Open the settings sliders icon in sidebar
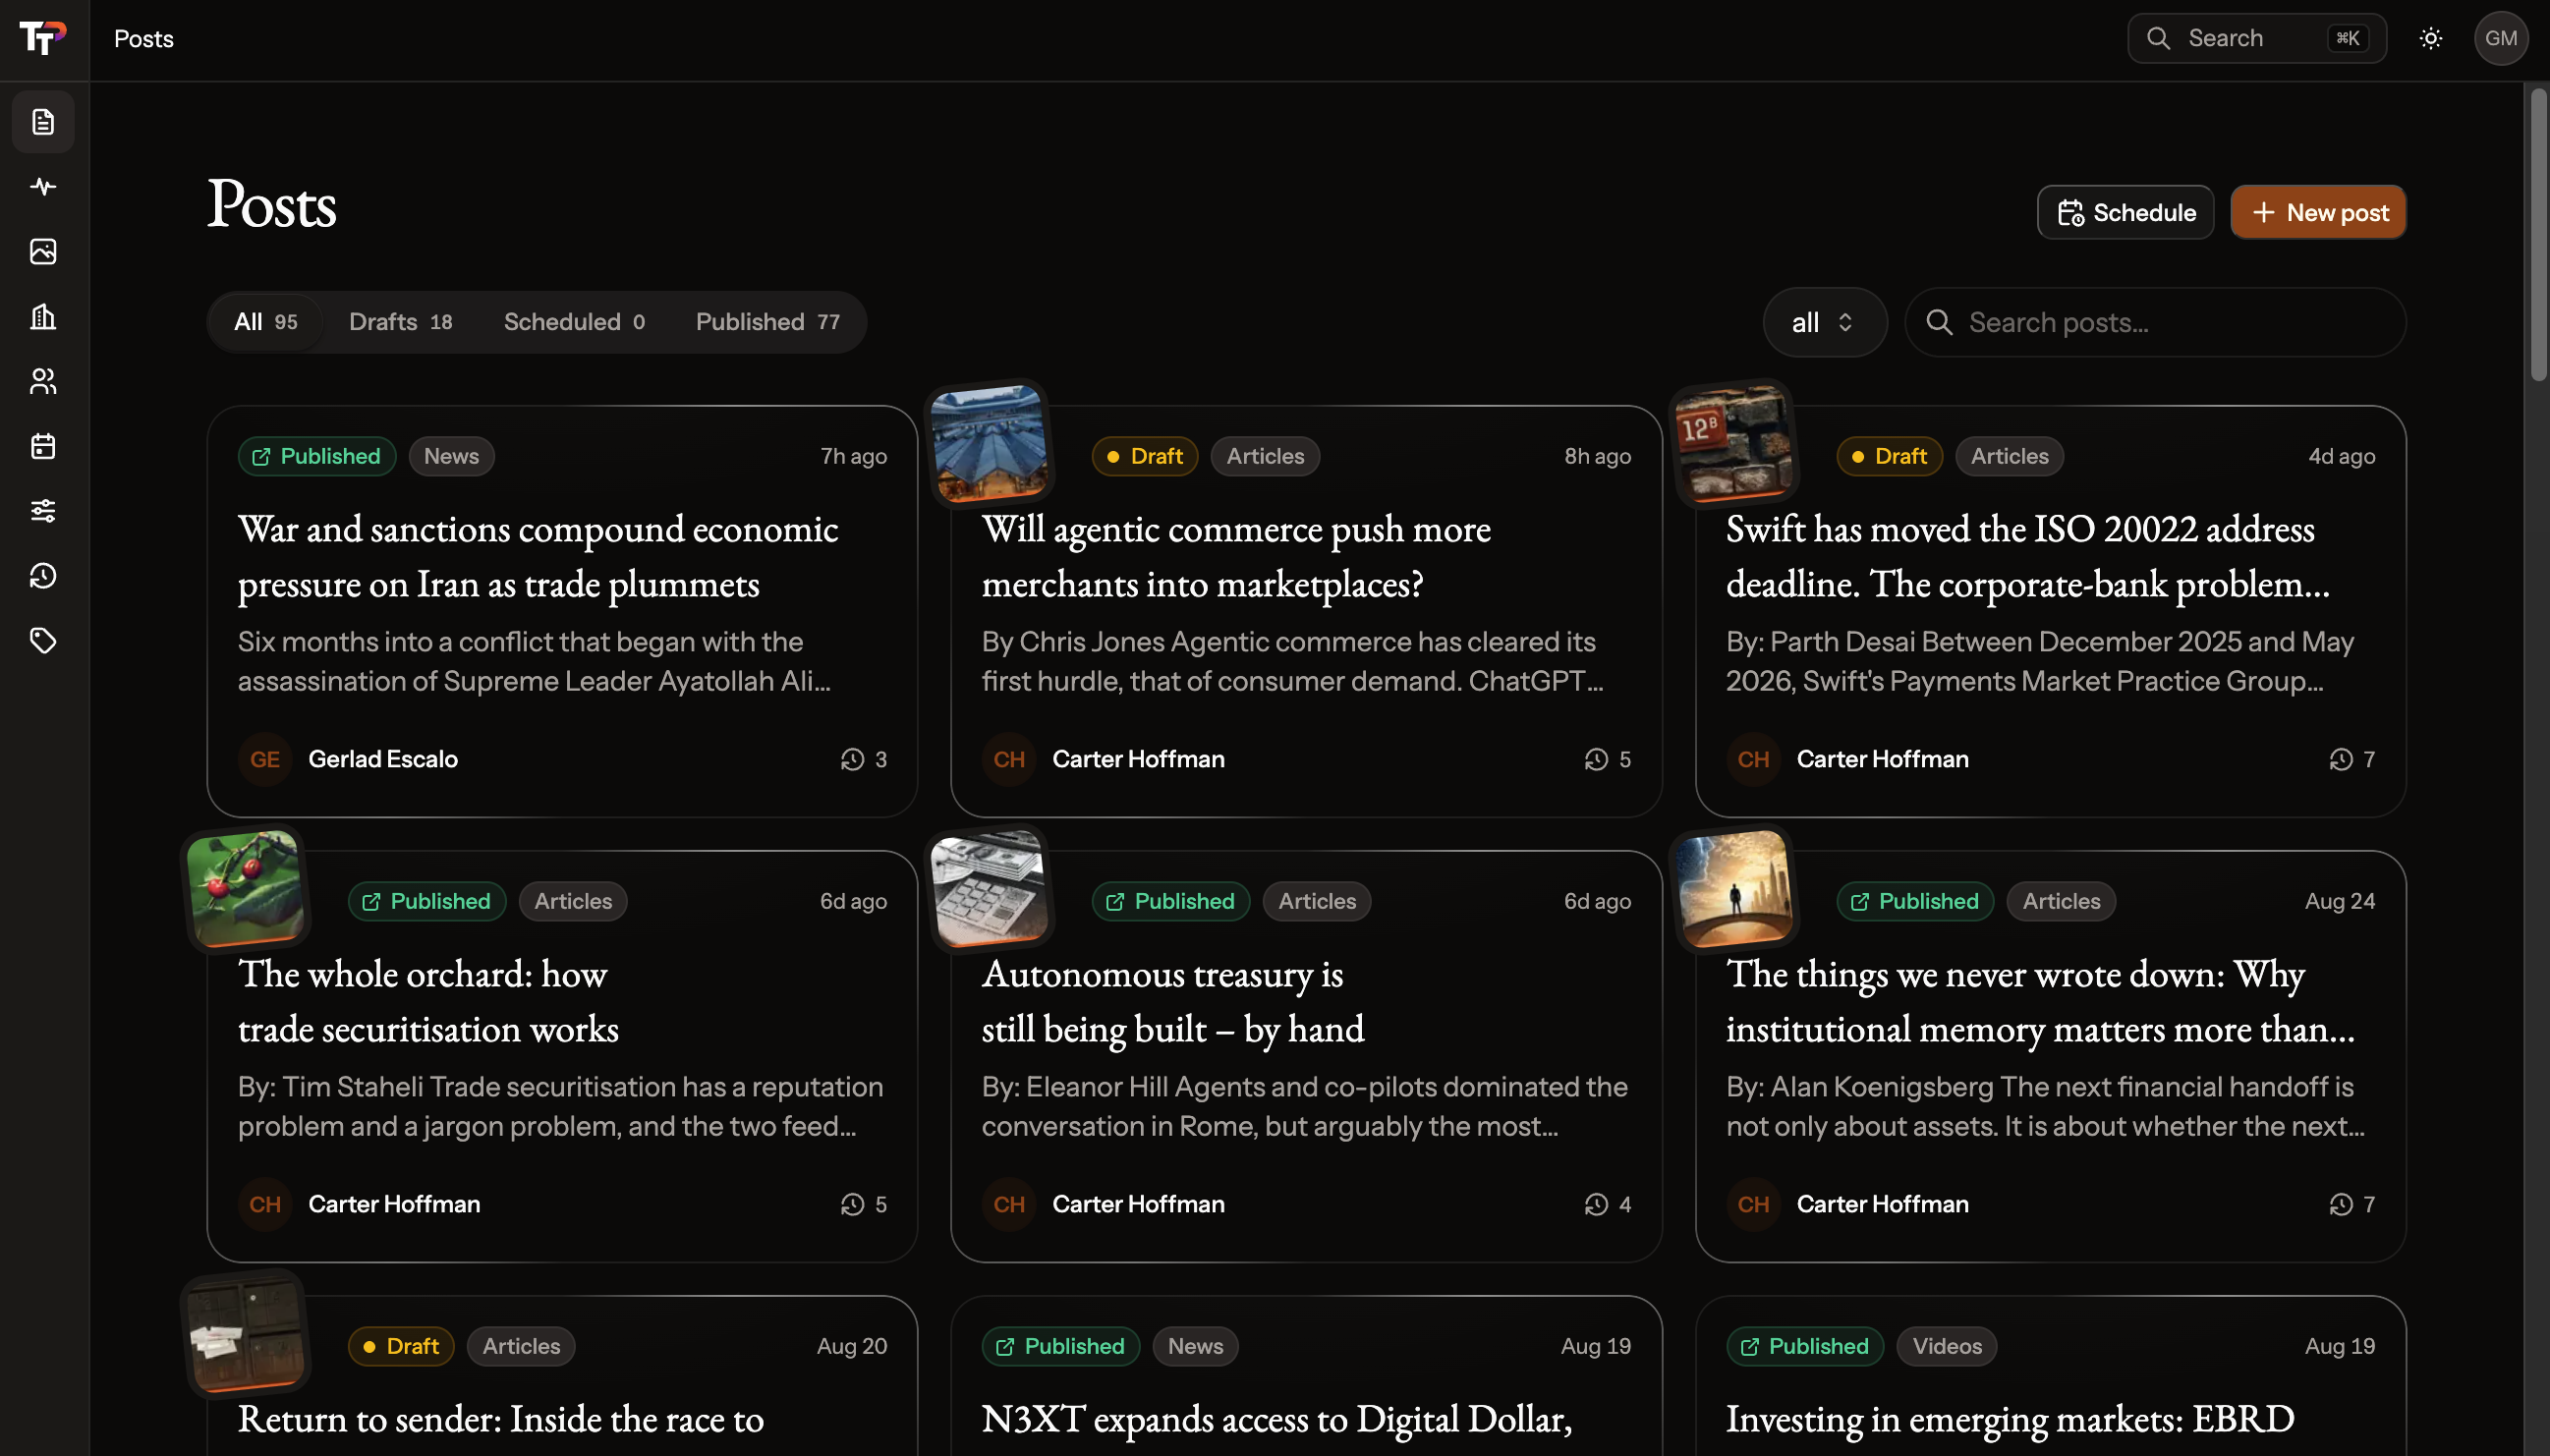 [x=43, y=511]
